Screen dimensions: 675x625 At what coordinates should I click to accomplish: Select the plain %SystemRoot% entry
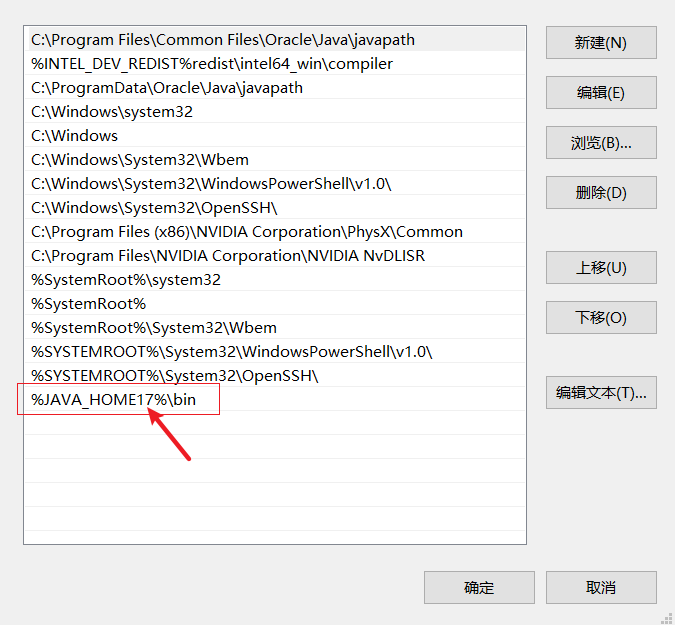tap(275, 304)
